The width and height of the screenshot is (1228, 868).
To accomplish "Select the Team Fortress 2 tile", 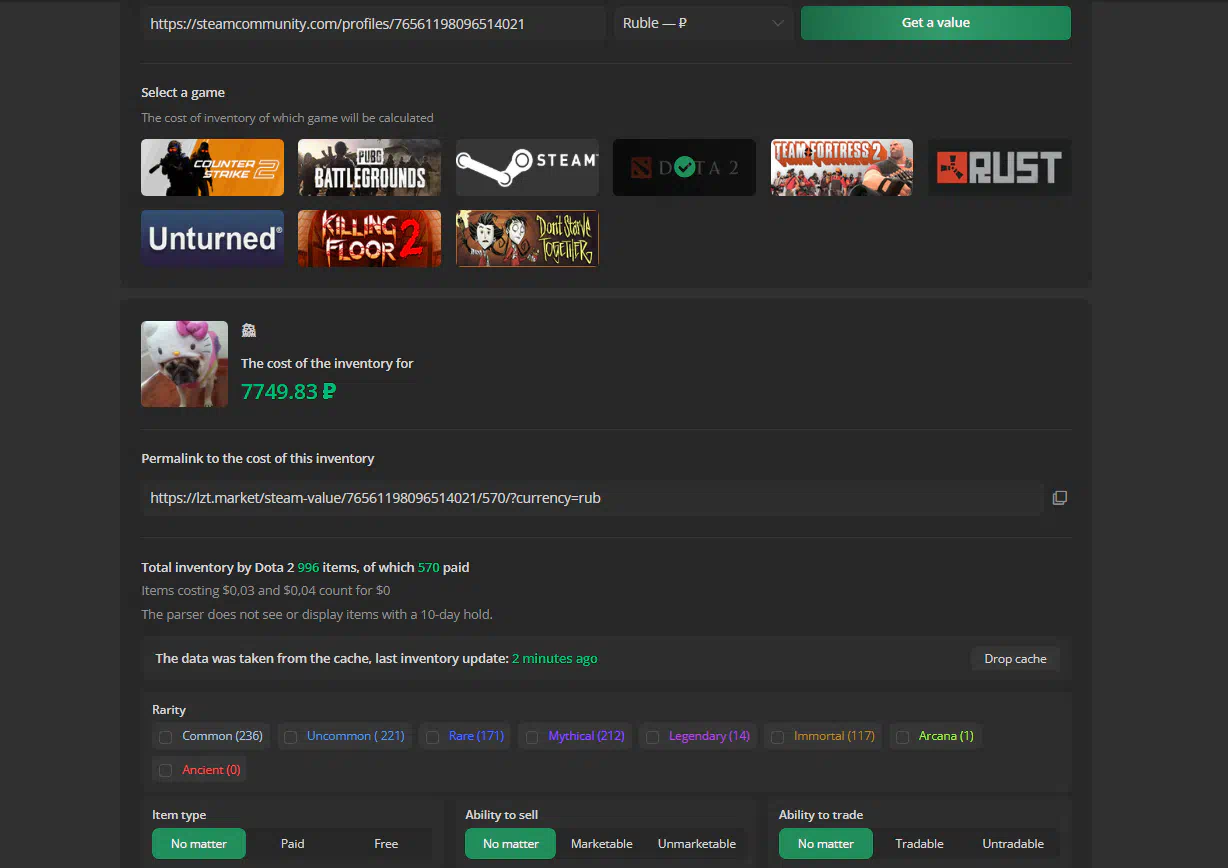I will [842, 167].
